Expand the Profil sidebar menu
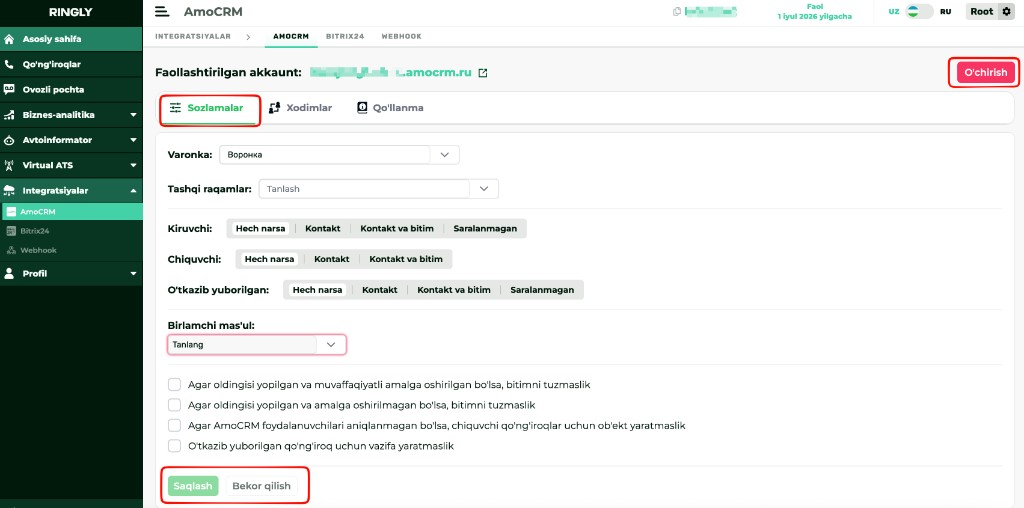The height and width of the screenshot is (508, 1024). [x=133, y=274]
